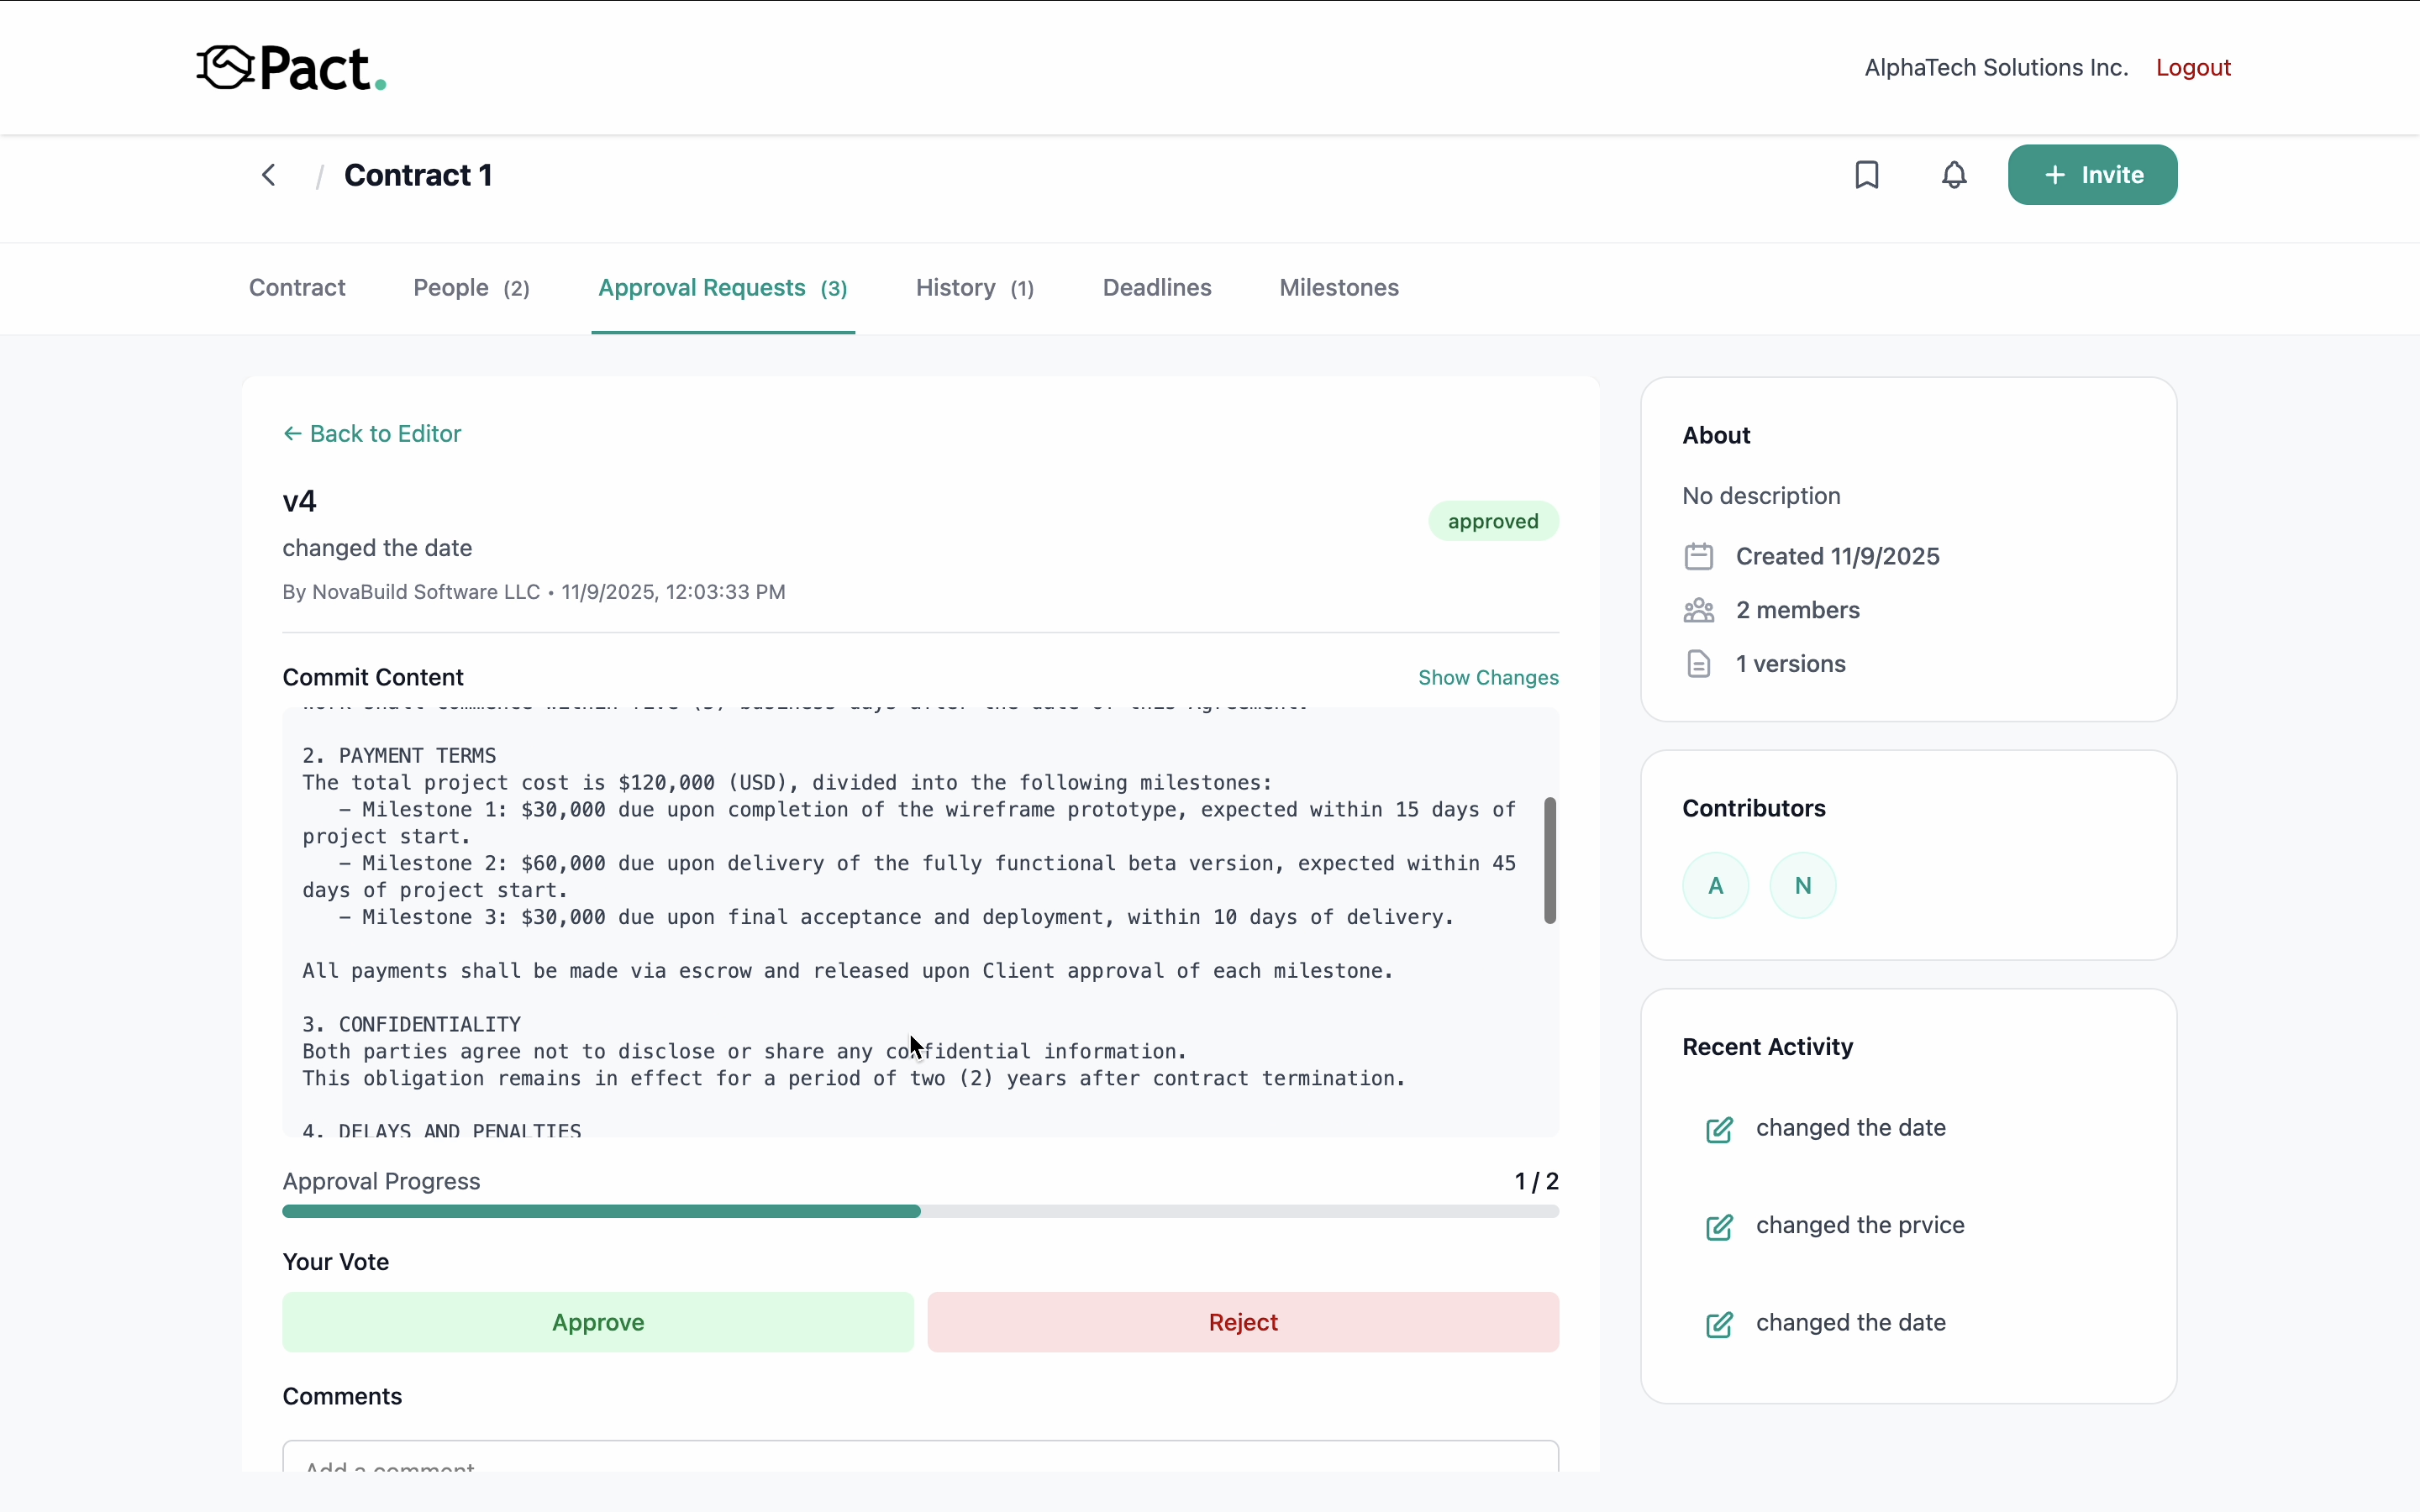Click the bookmark icon for Contract 1

coord(1866,175)
